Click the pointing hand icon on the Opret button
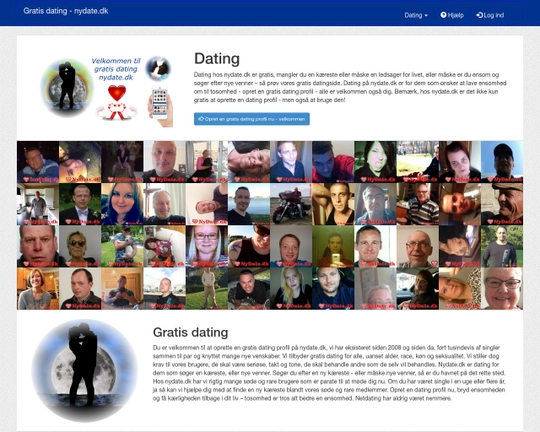Screen dimensions: 540x432 click(201, 119)
